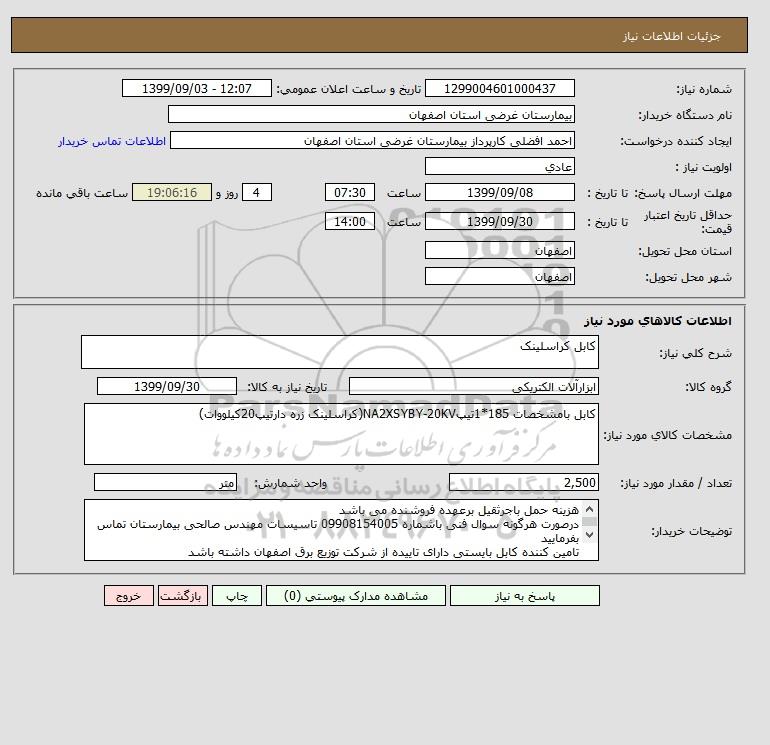770x745 pixels.
Task: Click priority field عادی
Action: (499, 166)
